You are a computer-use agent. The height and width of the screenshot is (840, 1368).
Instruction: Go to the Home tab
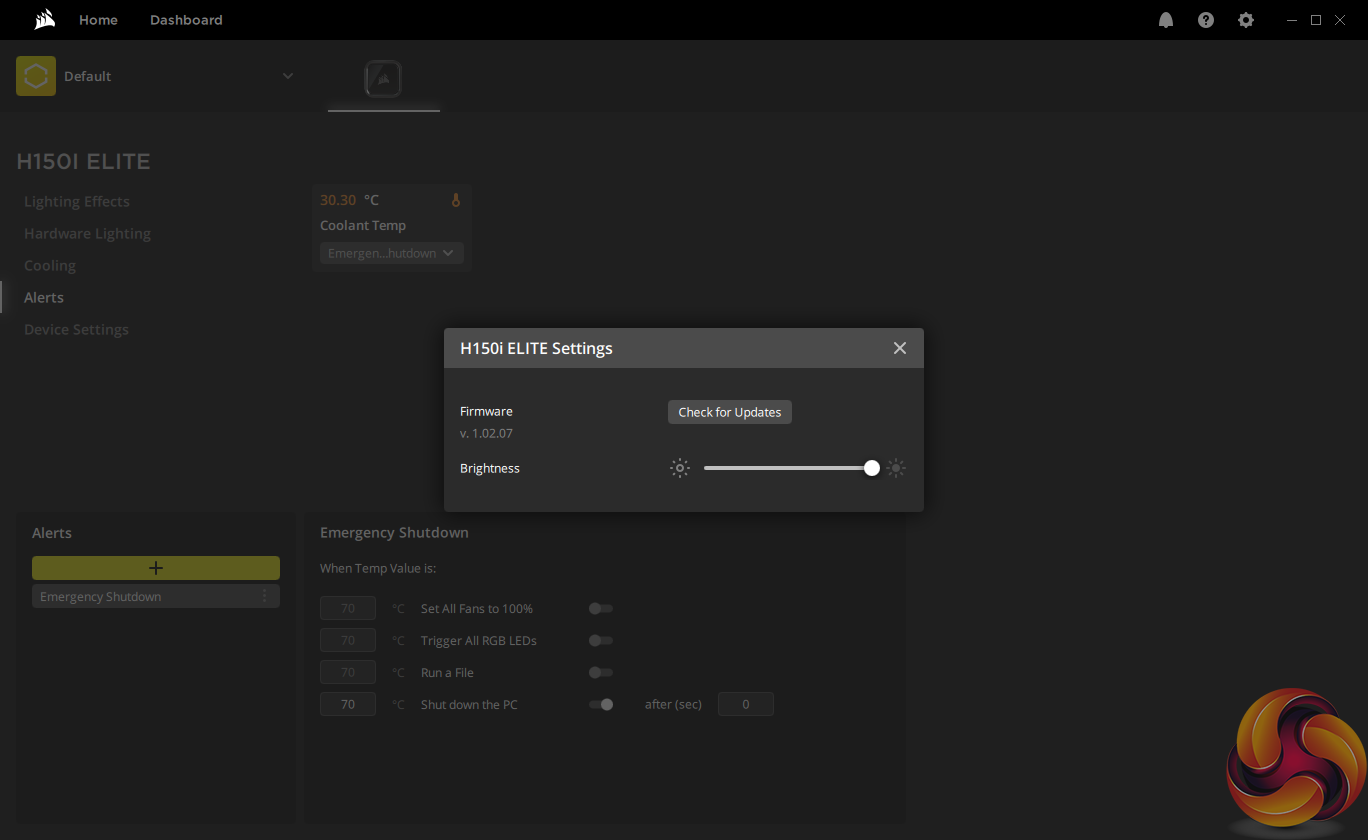point(98,20)
